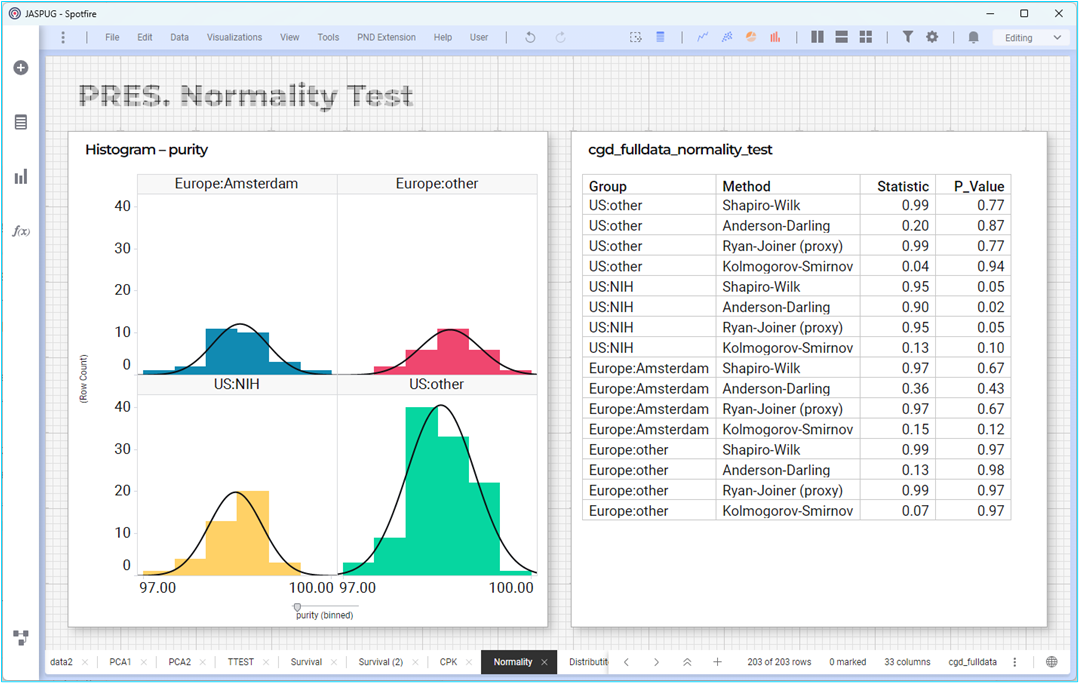The height and width of the screenshot is (683, 1079).
Task: Open settings gear in toolbar
Action: pyautogui.click(x=932, y=37)
